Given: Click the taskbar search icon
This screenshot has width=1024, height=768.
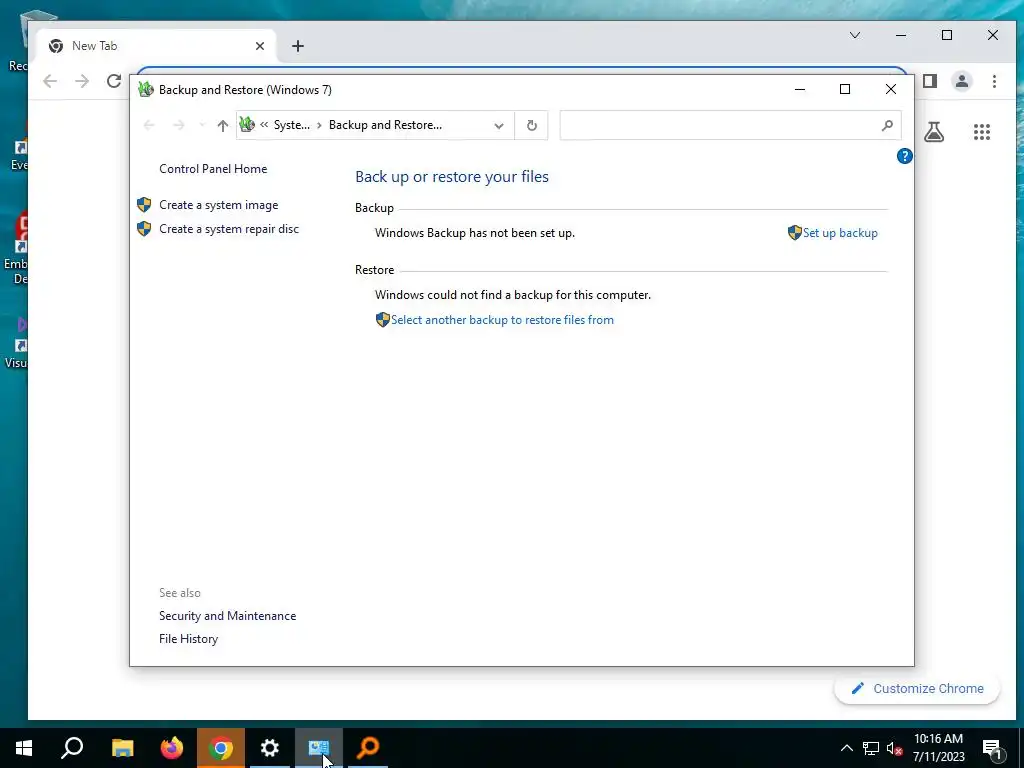Looking at the screenshot, I should [72, 748].
